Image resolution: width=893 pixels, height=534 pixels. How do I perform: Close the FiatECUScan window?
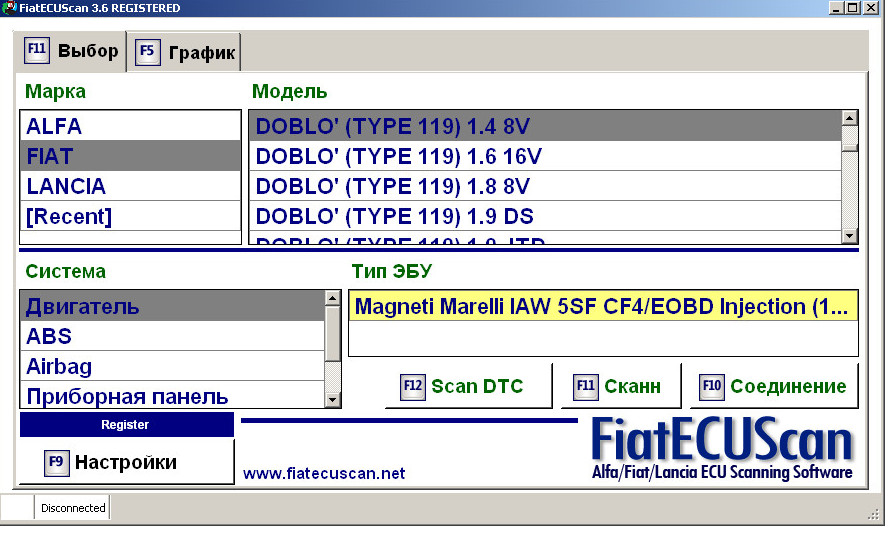871,7
